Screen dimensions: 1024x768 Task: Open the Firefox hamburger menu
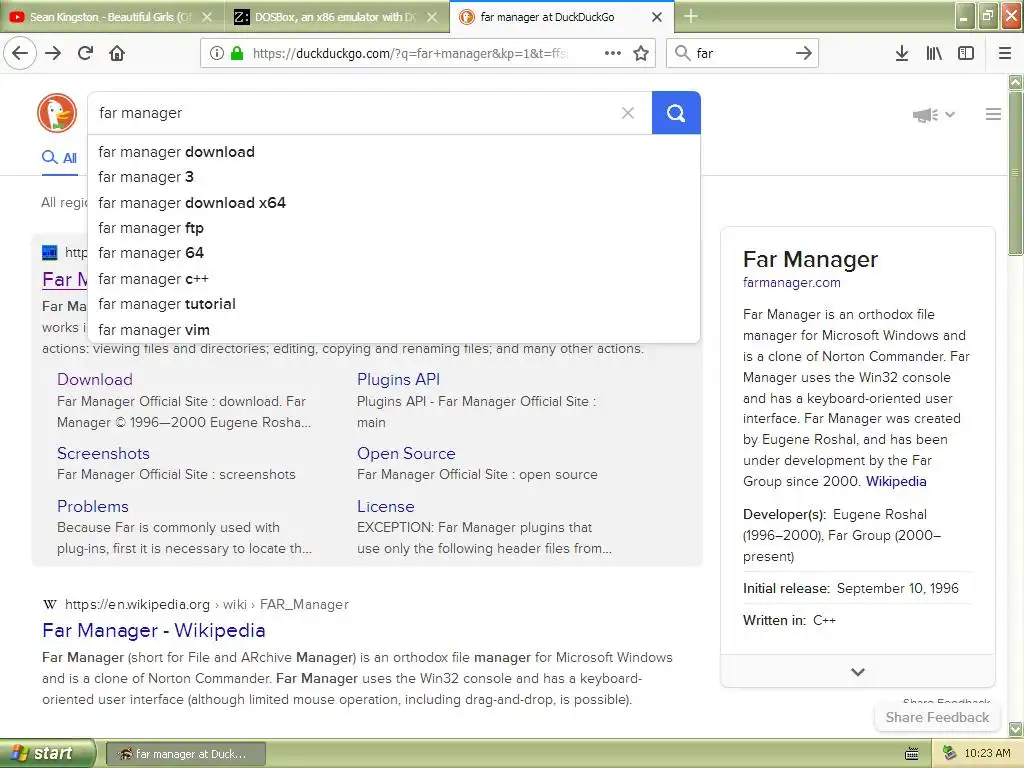click(1005, 53)
